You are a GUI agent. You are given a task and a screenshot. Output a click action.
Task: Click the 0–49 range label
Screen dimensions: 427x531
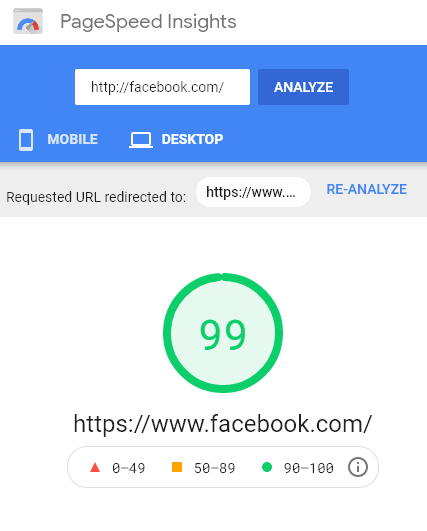pyautogui.click(x=129, y=468)
